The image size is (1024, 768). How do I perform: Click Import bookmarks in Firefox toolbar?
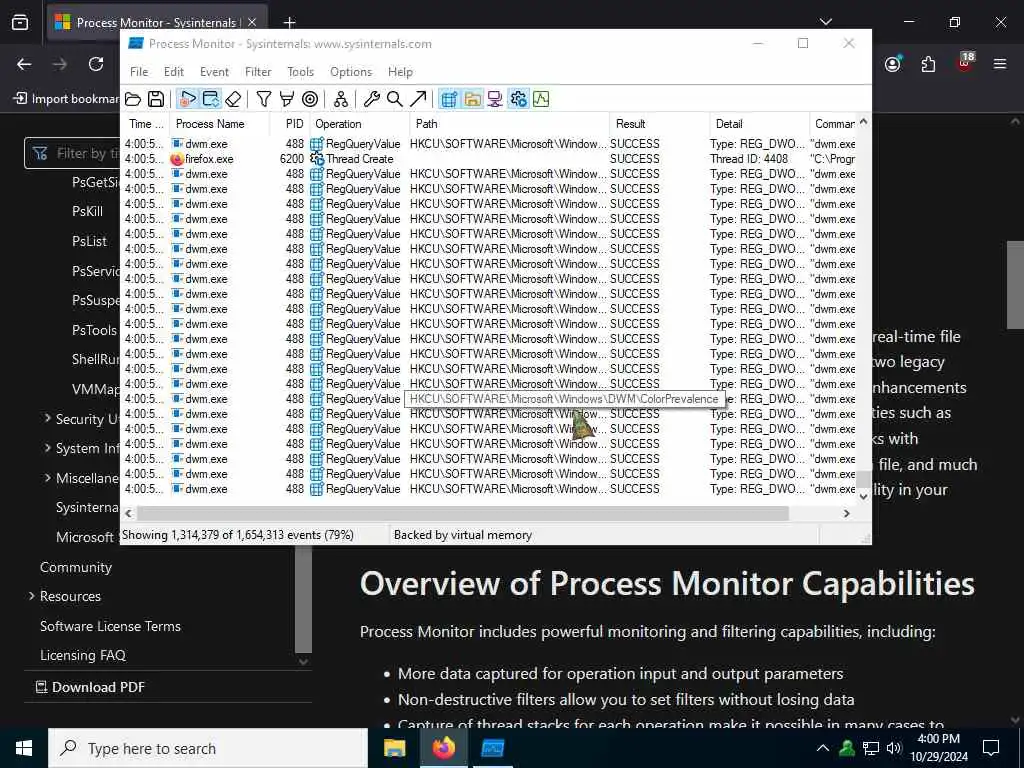pos(67,99)
